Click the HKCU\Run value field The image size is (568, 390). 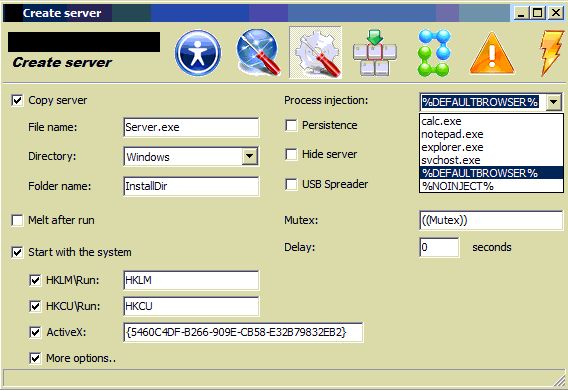pyautogui.click(x=191, y=306)
